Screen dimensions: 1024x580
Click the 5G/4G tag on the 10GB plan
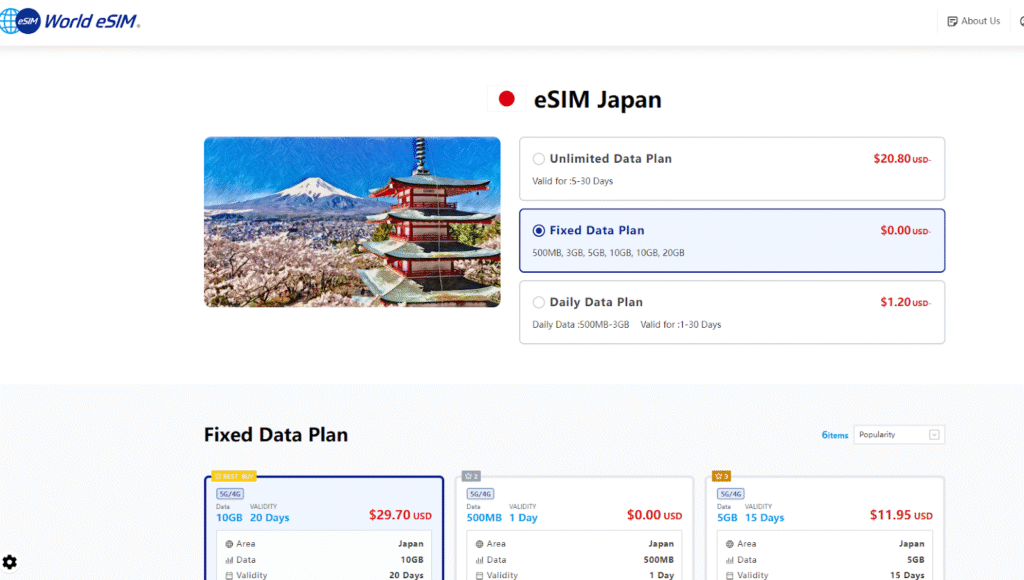pos(229,494)
